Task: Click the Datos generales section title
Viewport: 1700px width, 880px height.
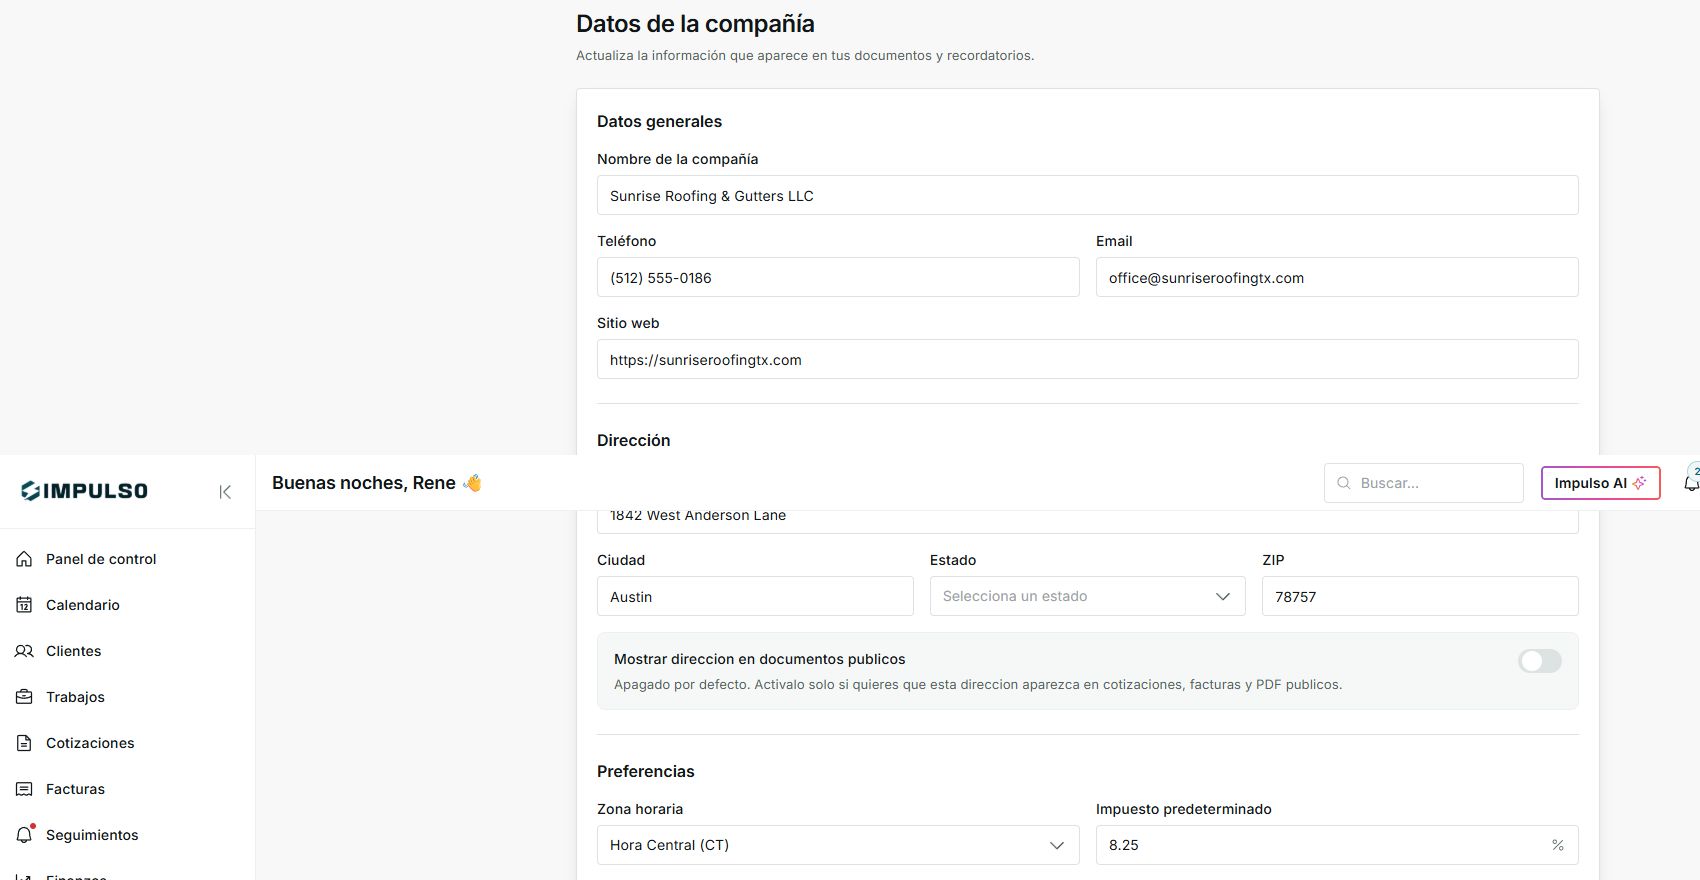Action: (659, 121)
